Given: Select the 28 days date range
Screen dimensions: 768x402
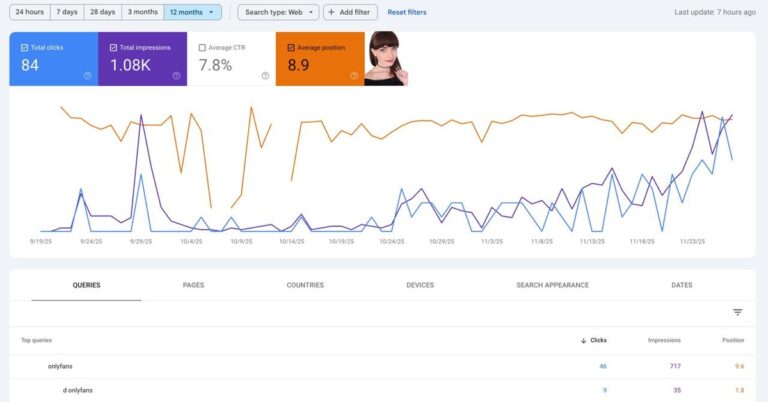Looking at the screenshot, I should pyautogui.click(x=101, y=12).
